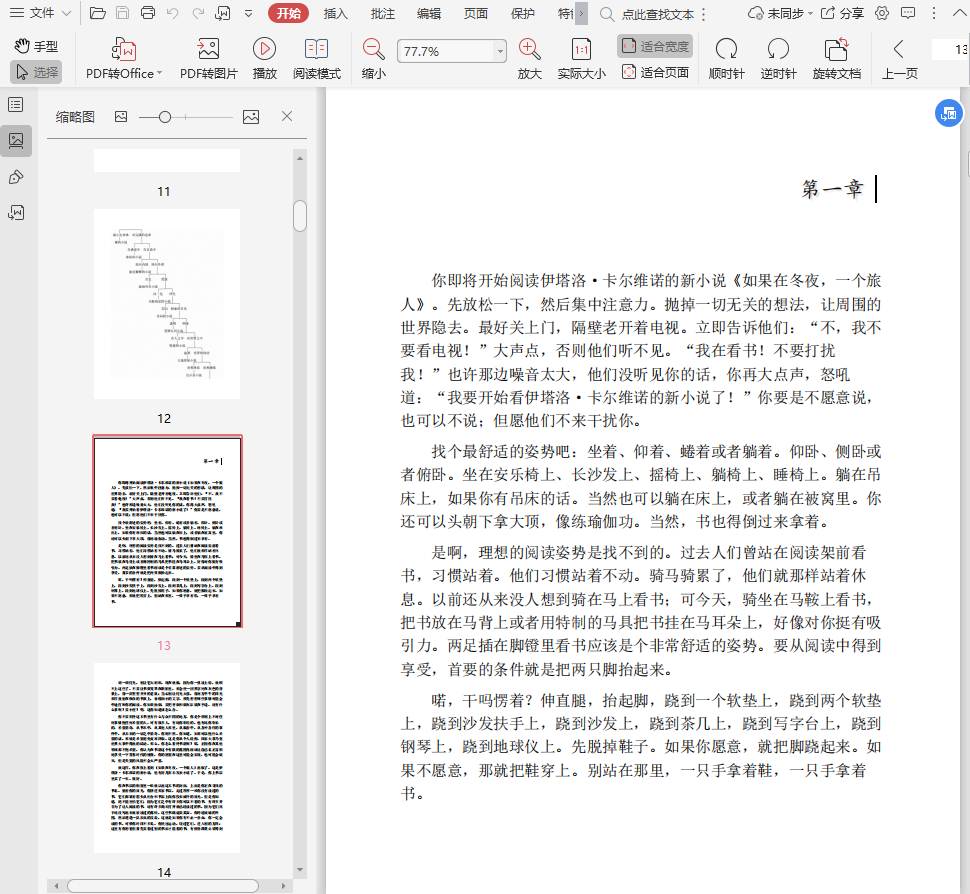Open the vertical dots more menu

click(x=934, y=13)
